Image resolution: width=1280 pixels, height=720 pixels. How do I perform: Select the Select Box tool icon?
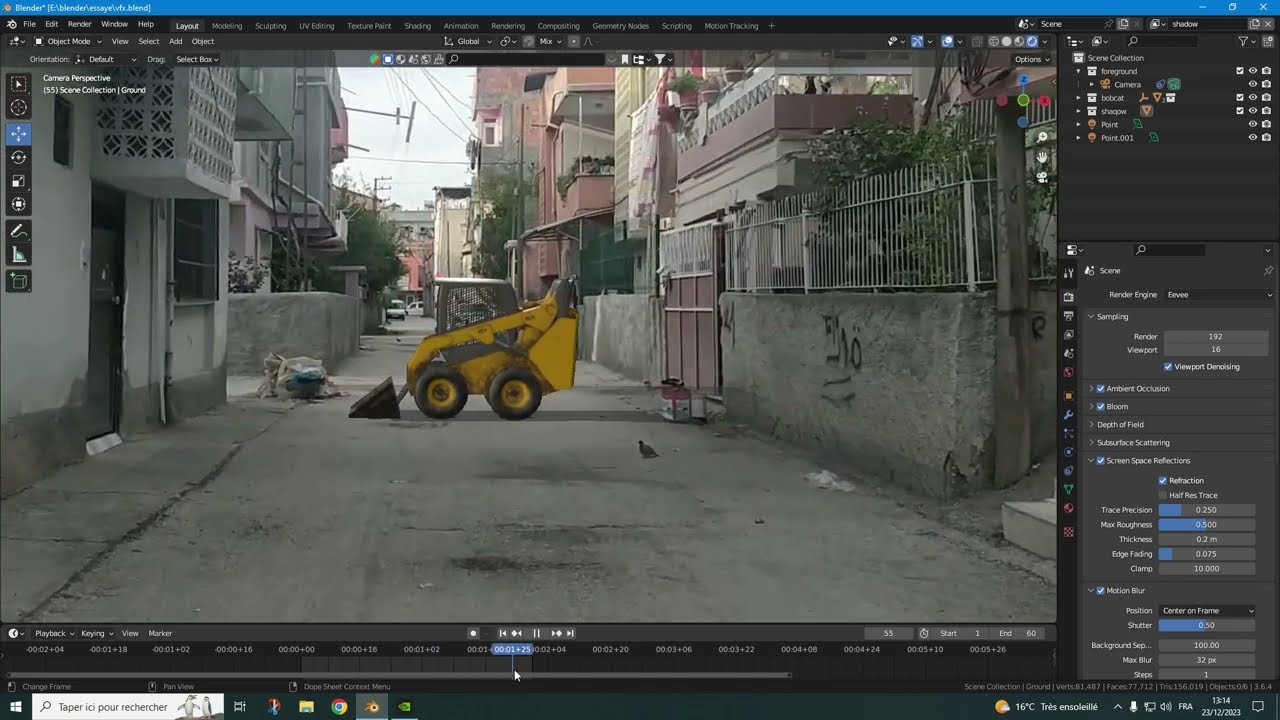pyautogui.click(x=19, y=84)
